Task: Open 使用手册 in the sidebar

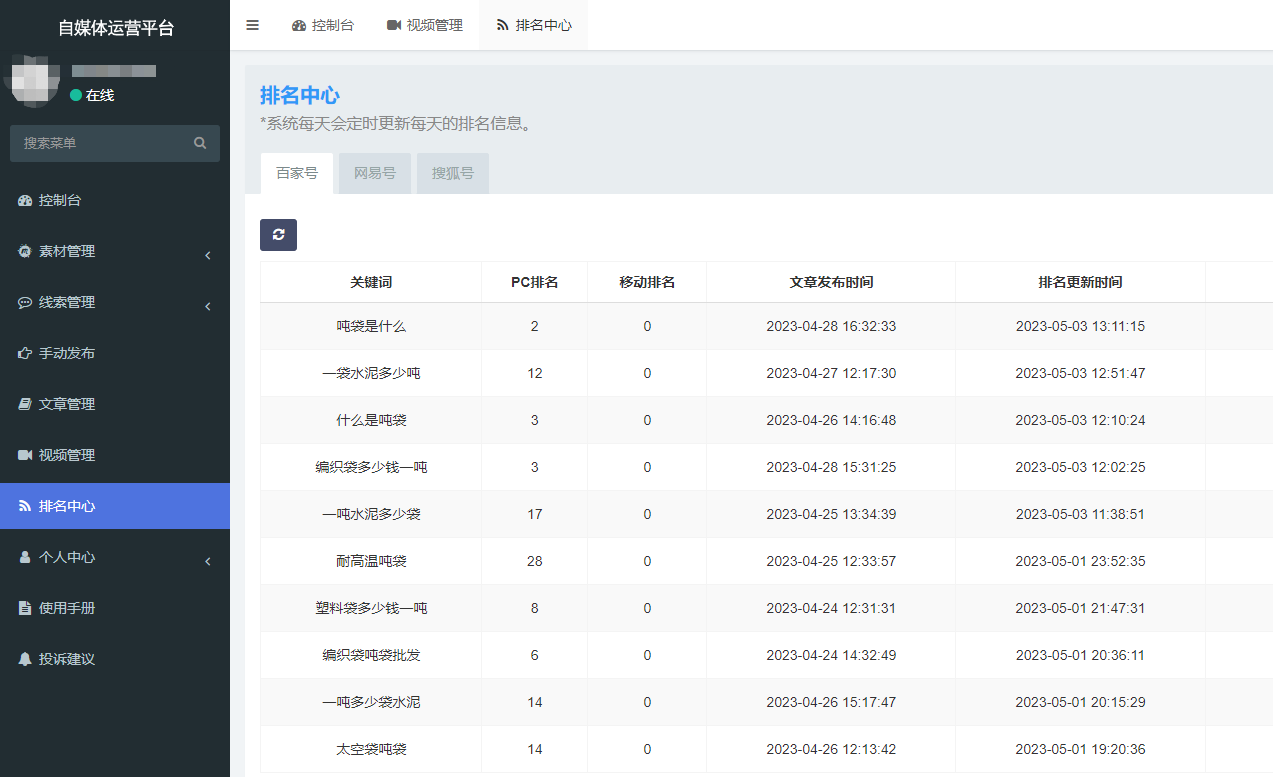Action: point(66,608)
